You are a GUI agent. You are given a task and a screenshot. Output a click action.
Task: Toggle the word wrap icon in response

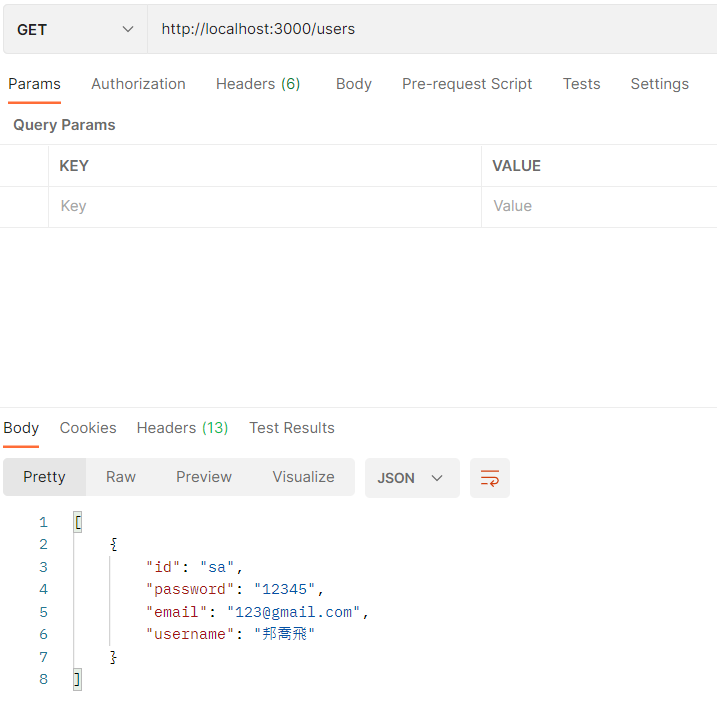(490, 478)
